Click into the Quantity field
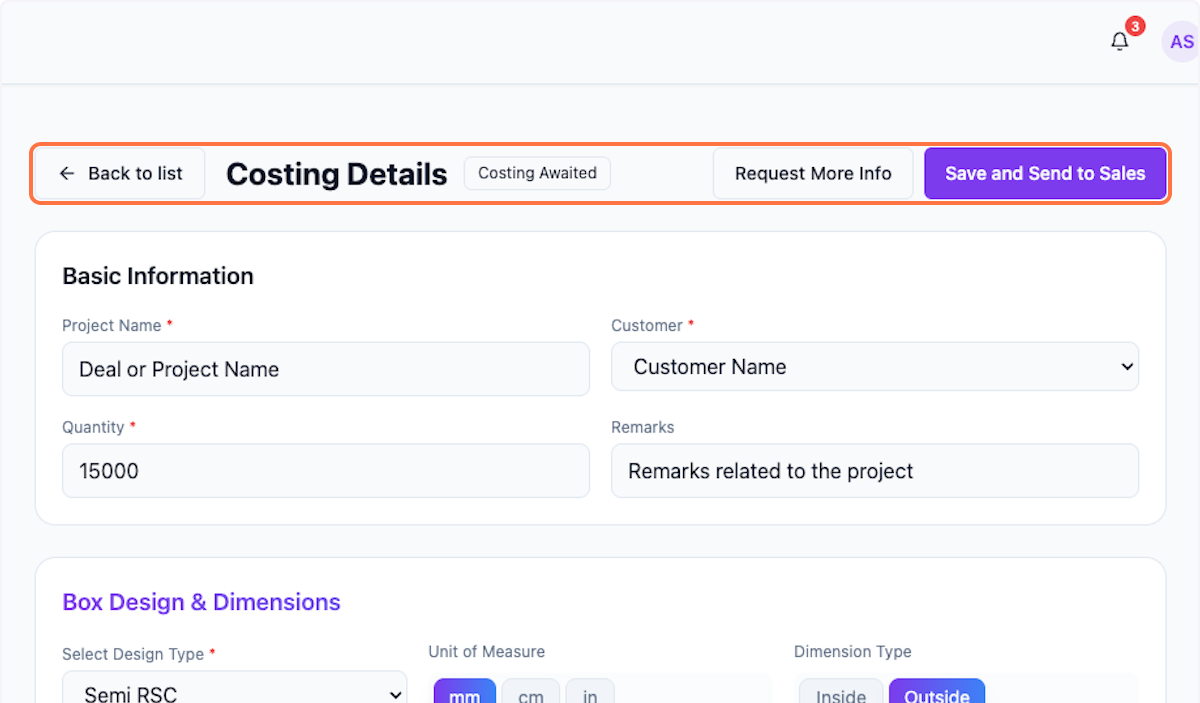Image resolution: width=1200 pixels, height=703 pixels. [325, 471]
